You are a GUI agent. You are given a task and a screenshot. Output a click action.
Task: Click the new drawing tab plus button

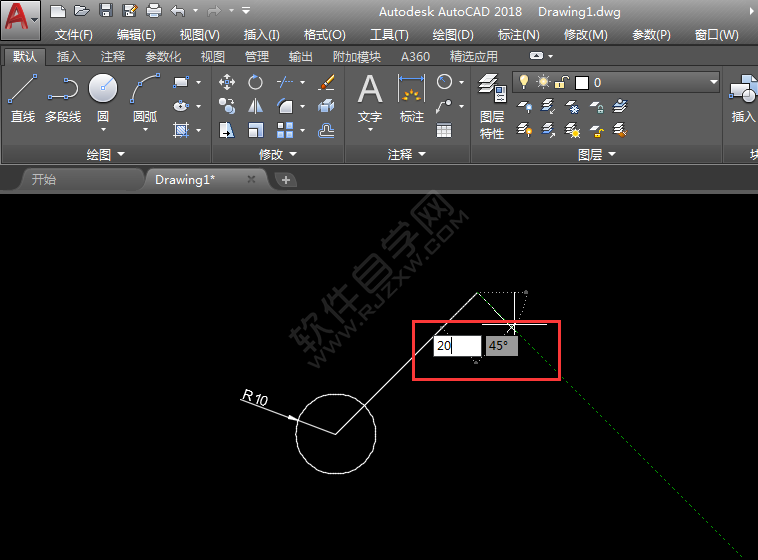pyautogui.click(x=286, y=180)
